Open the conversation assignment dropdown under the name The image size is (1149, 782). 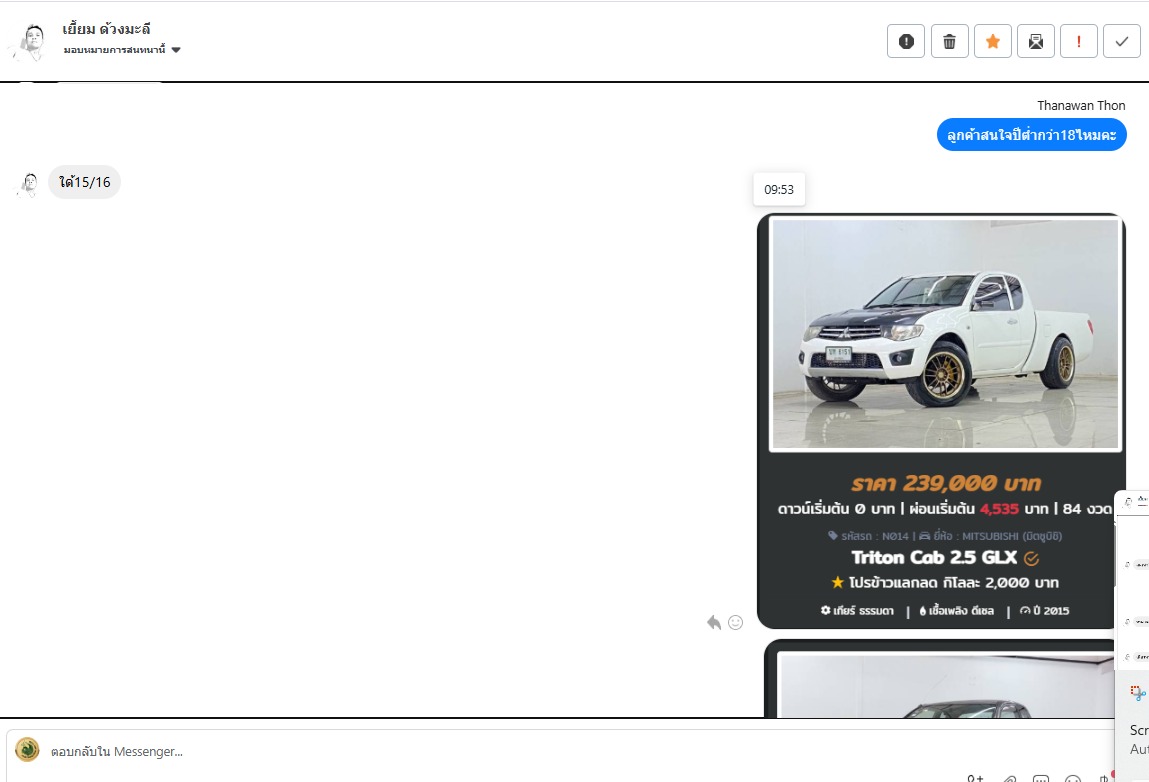pyautogui.click(x=122, y=50)
